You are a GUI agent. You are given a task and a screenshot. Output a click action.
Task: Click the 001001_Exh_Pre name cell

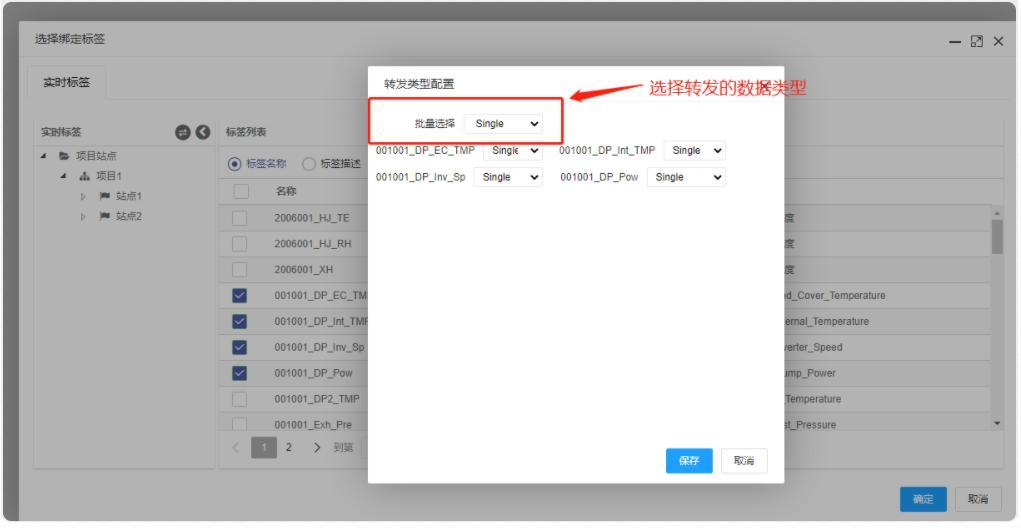pos(313,424)
